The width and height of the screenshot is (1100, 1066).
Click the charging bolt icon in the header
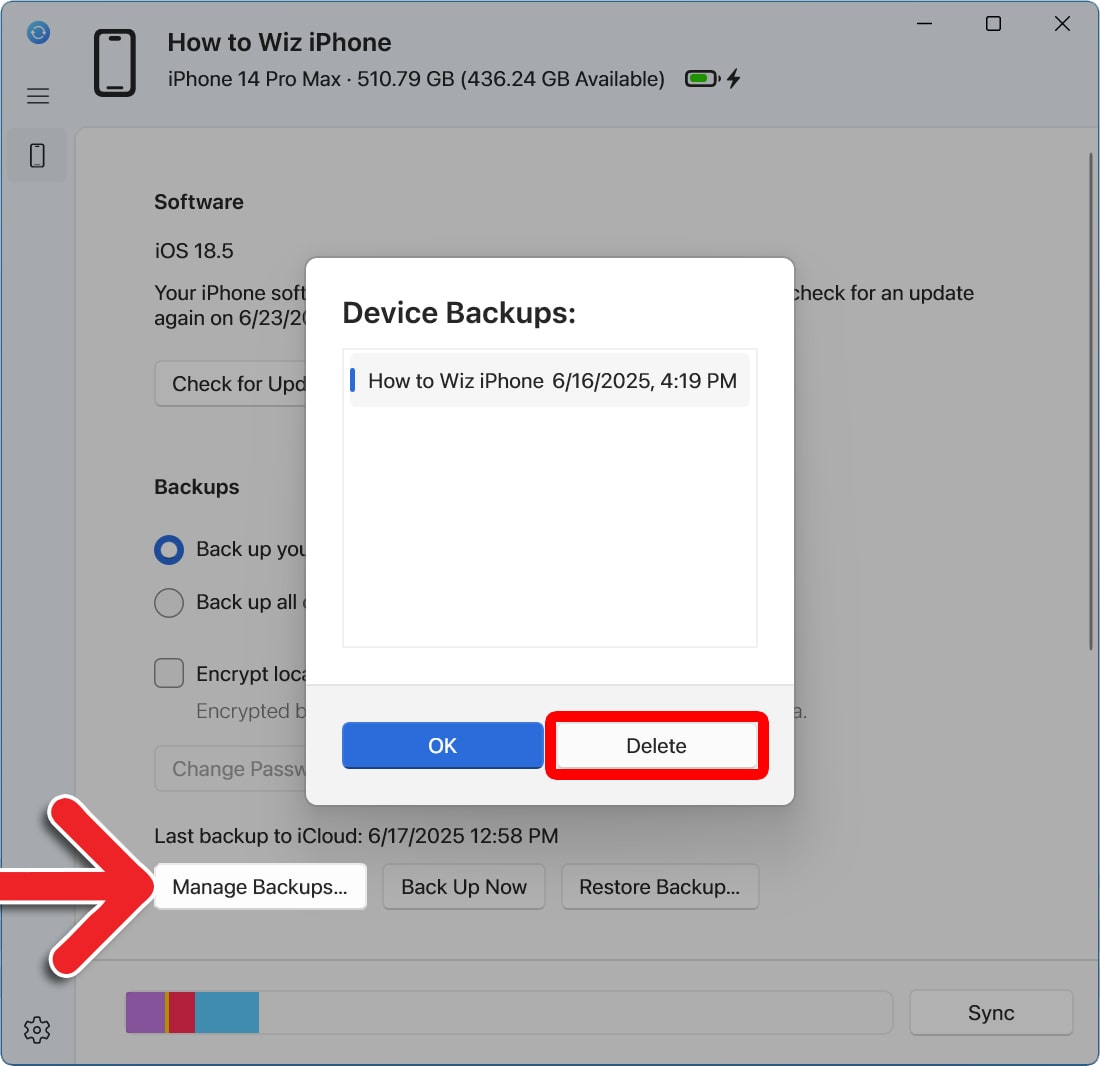[734, 78]
